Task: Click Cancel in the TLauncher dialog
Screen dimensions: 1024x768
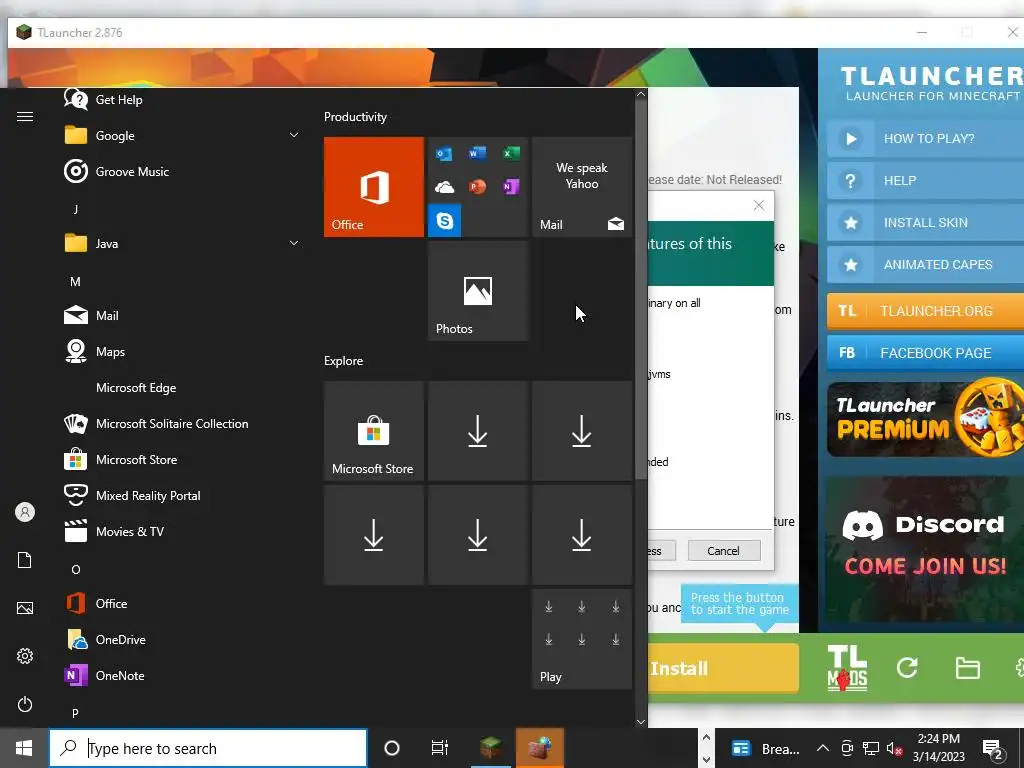Action: point(724,551)
